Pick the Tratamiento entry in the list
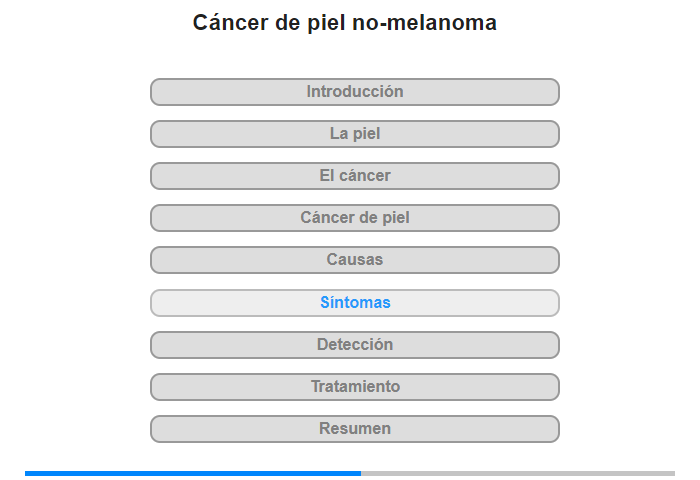Image resolution: width=700 pixels, height=480 pixels. (355, 387)
